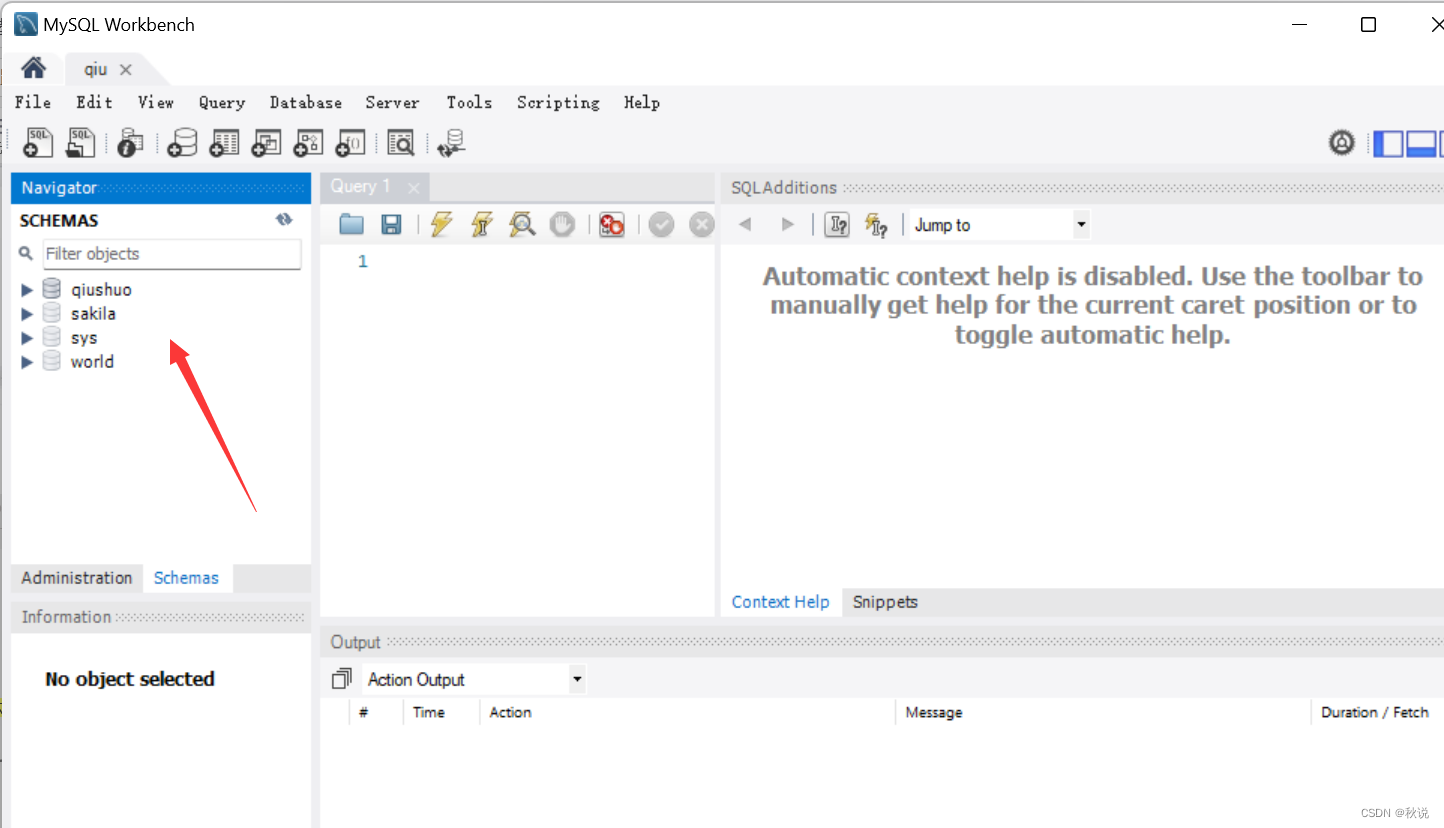Stop the running query hand icon
The image size is (1444, 828).
click(562, 224)
